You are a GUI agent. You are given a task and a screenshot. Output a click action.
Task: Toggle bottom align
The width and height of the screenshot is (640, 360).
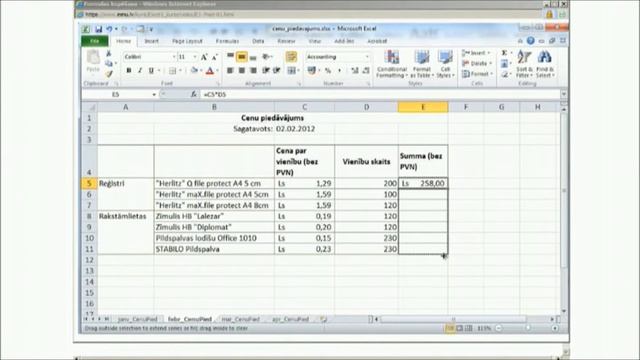(253, 57)
